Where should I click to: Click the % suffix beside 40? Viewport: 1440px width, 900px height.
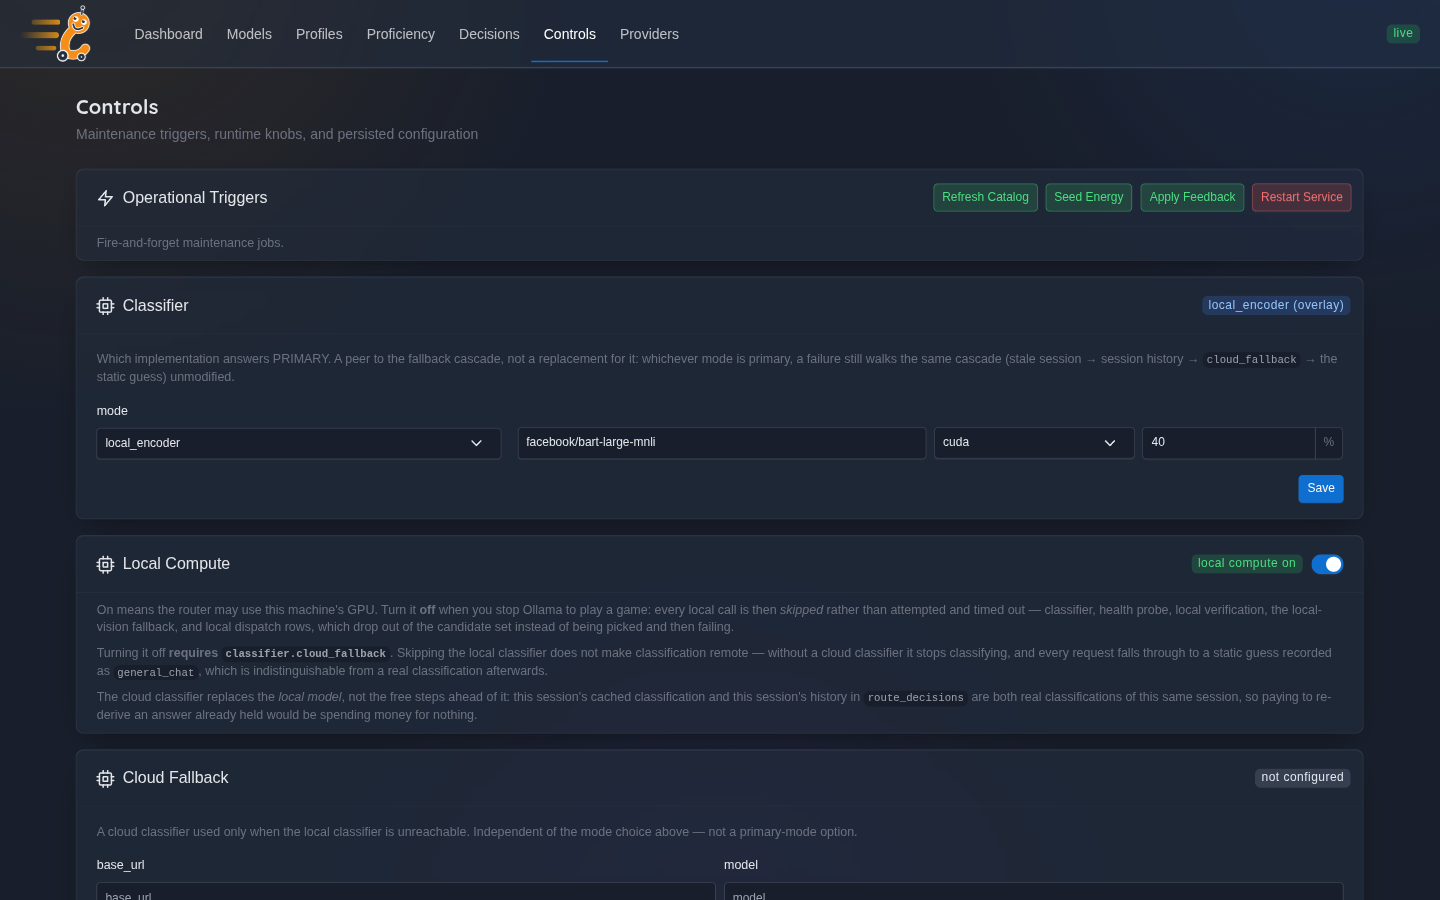[1329, 443]
